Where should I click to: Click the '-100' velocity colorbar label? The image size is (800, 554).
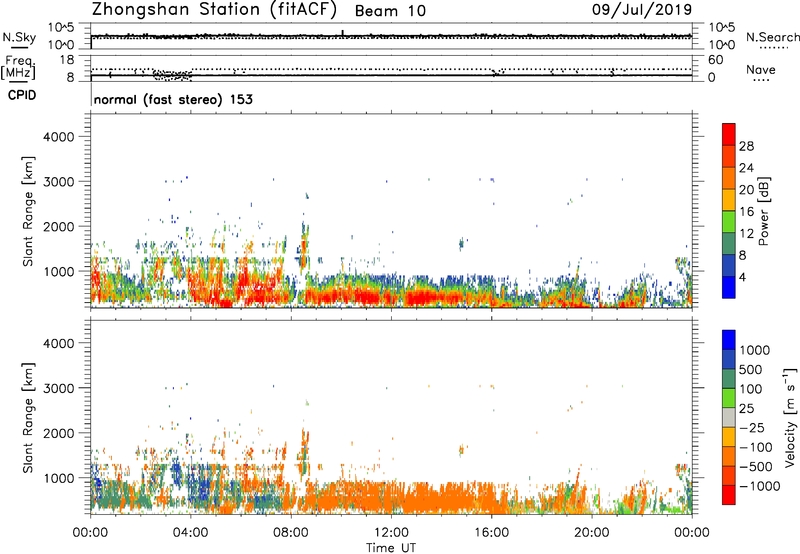click(x=756, y=447)
